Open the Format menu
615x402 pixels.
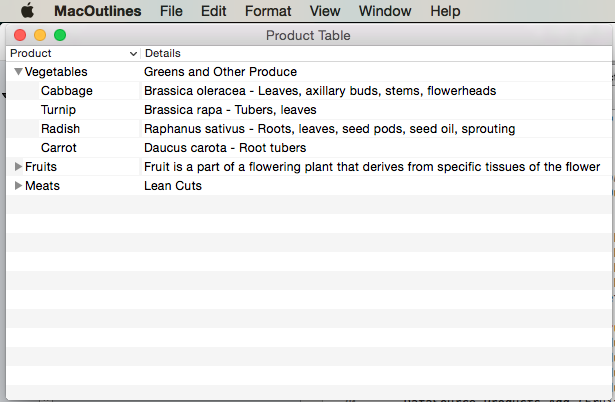pyautogui.click(x=268, y=11)
